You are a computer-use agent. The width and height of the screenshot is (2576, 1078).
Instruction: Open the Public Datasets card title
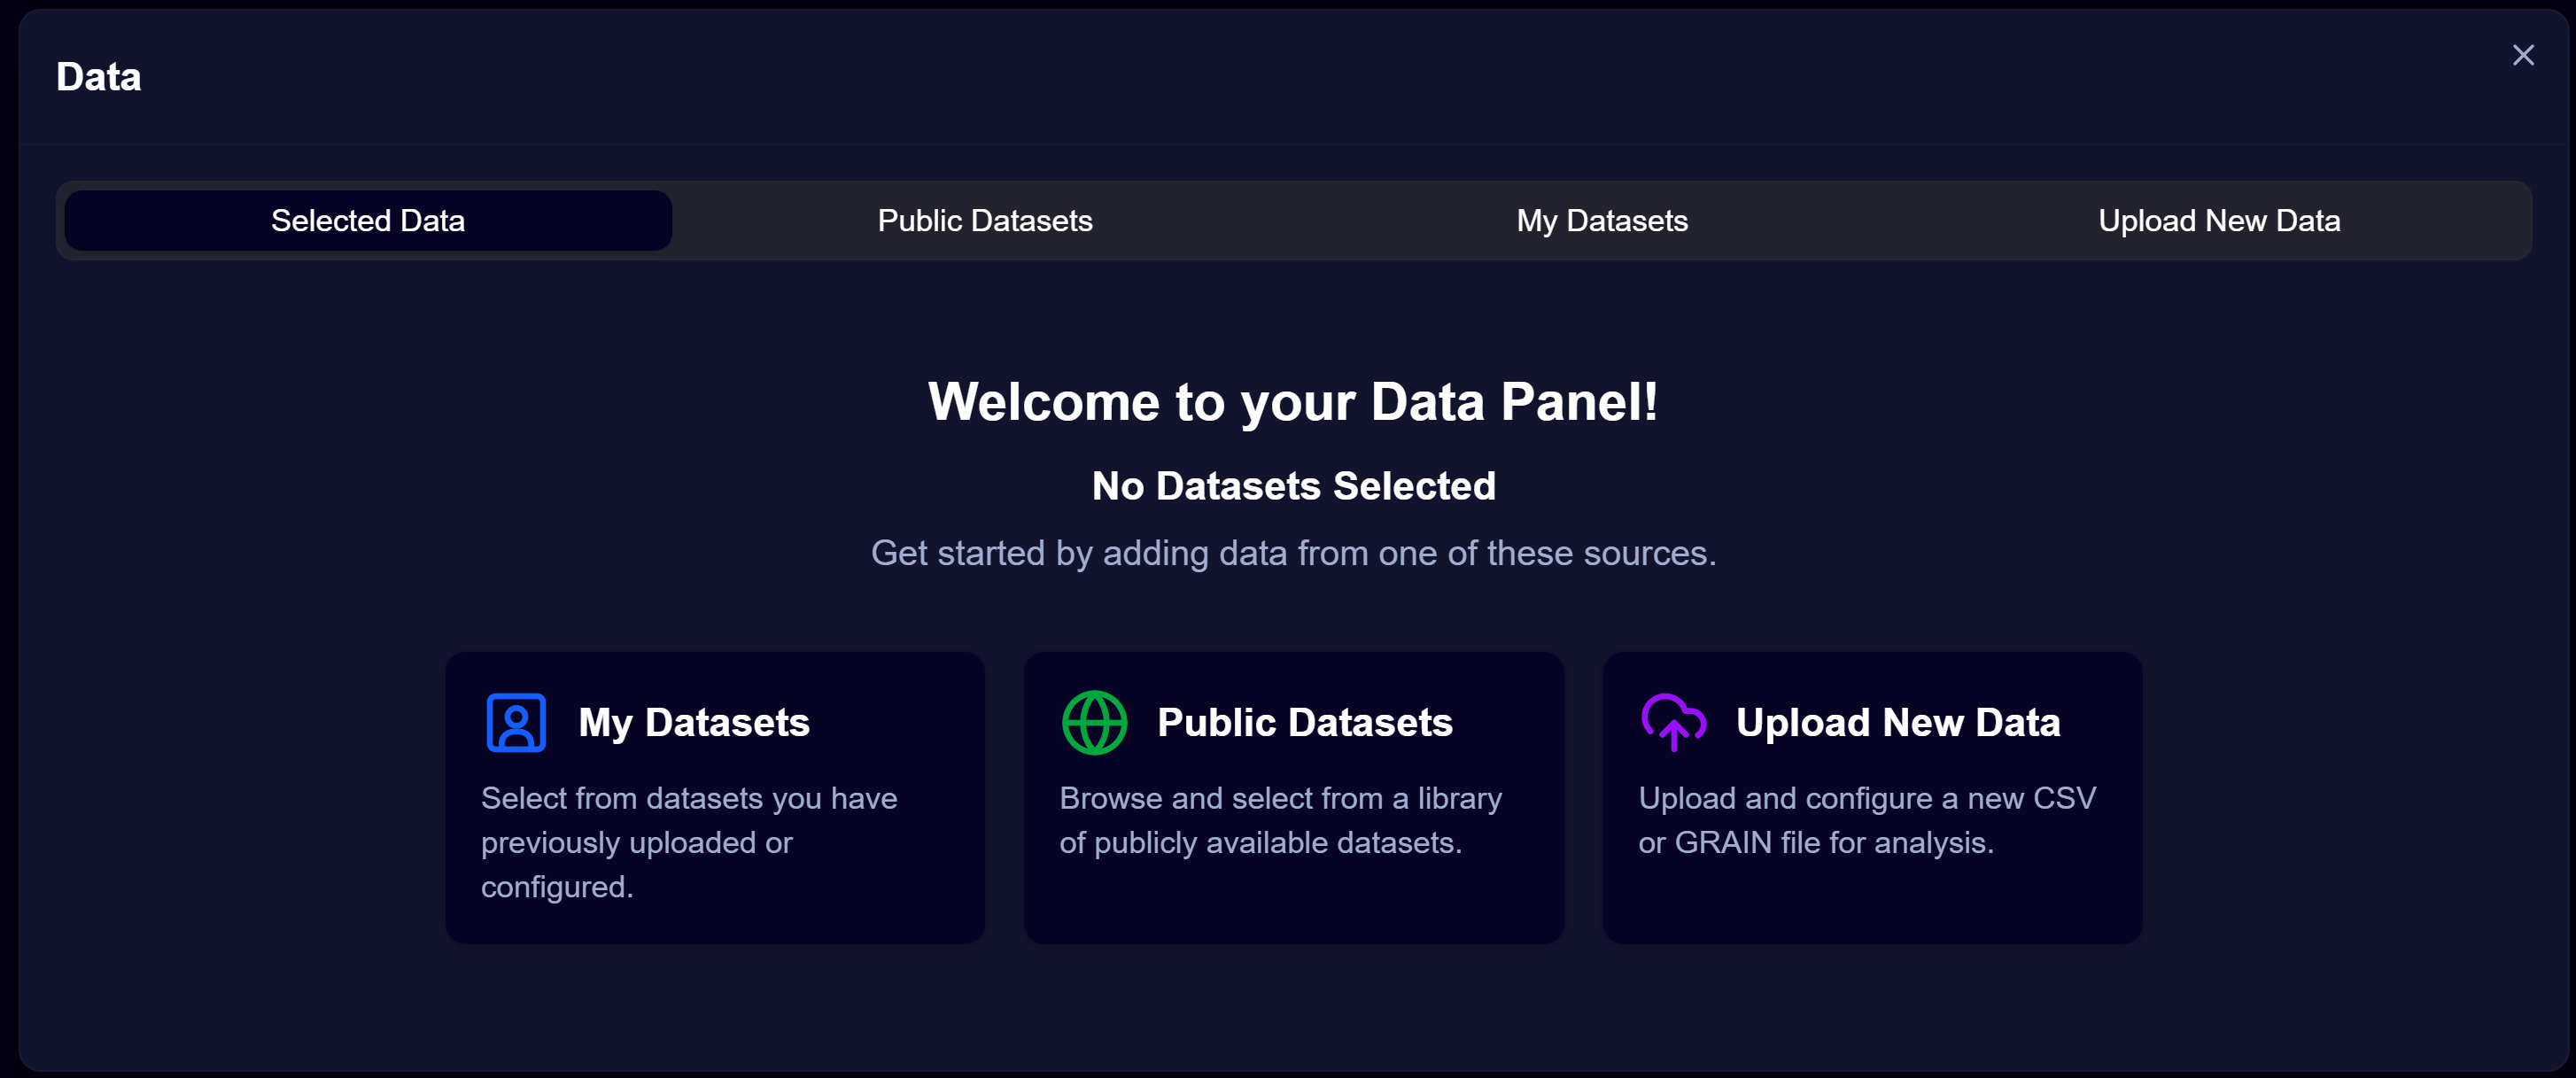1305,722
